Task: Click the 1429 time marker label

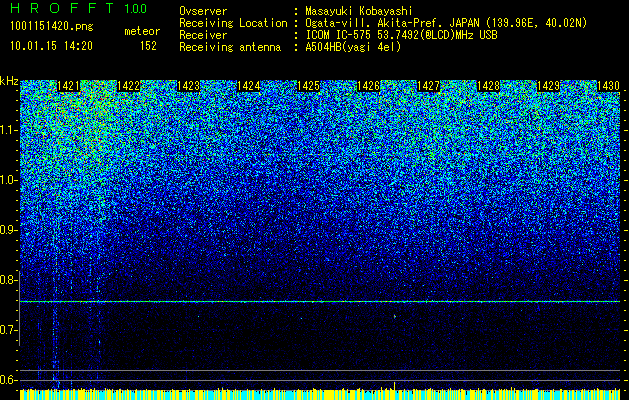Action: click(548, 86)
